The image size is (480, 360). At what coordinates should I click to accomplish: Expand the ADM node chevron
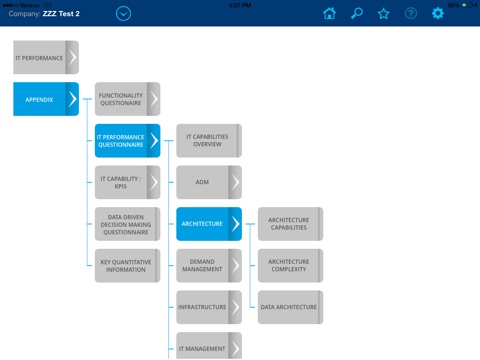[x=235, y=182]
